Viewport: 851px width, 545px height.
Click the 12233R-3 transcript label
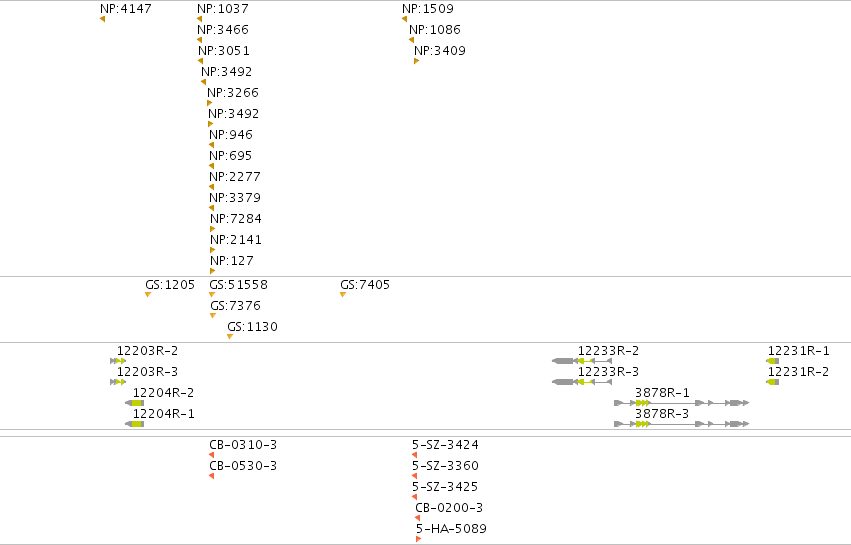pos(608,372)
